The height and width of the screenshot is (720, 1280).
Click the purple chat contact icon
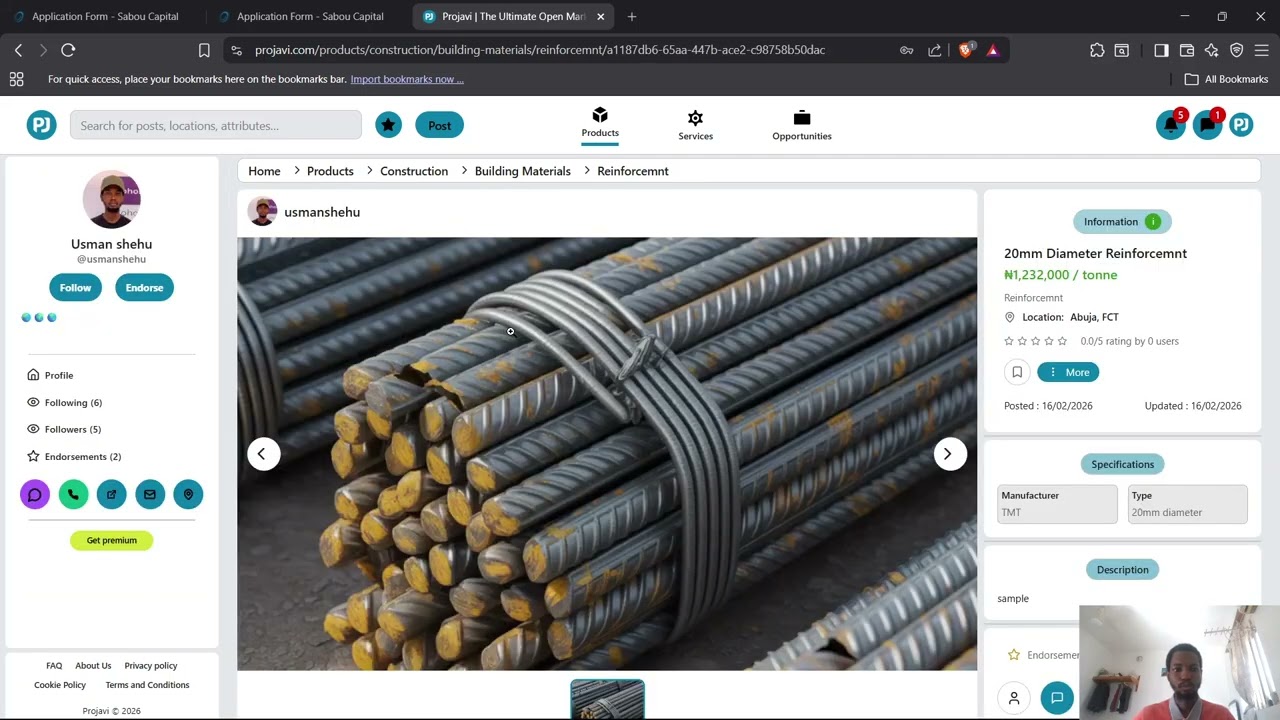pos(35,494)
